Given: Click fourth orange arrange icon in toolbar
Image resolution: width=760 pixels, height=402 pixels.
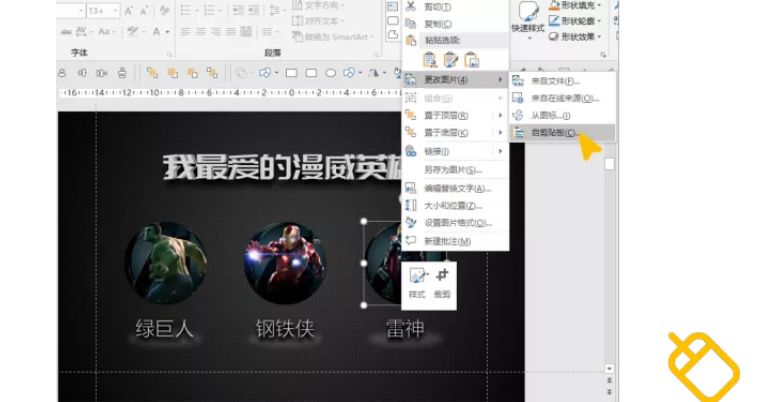Looking at the screenshot, I should pos(212,73).
